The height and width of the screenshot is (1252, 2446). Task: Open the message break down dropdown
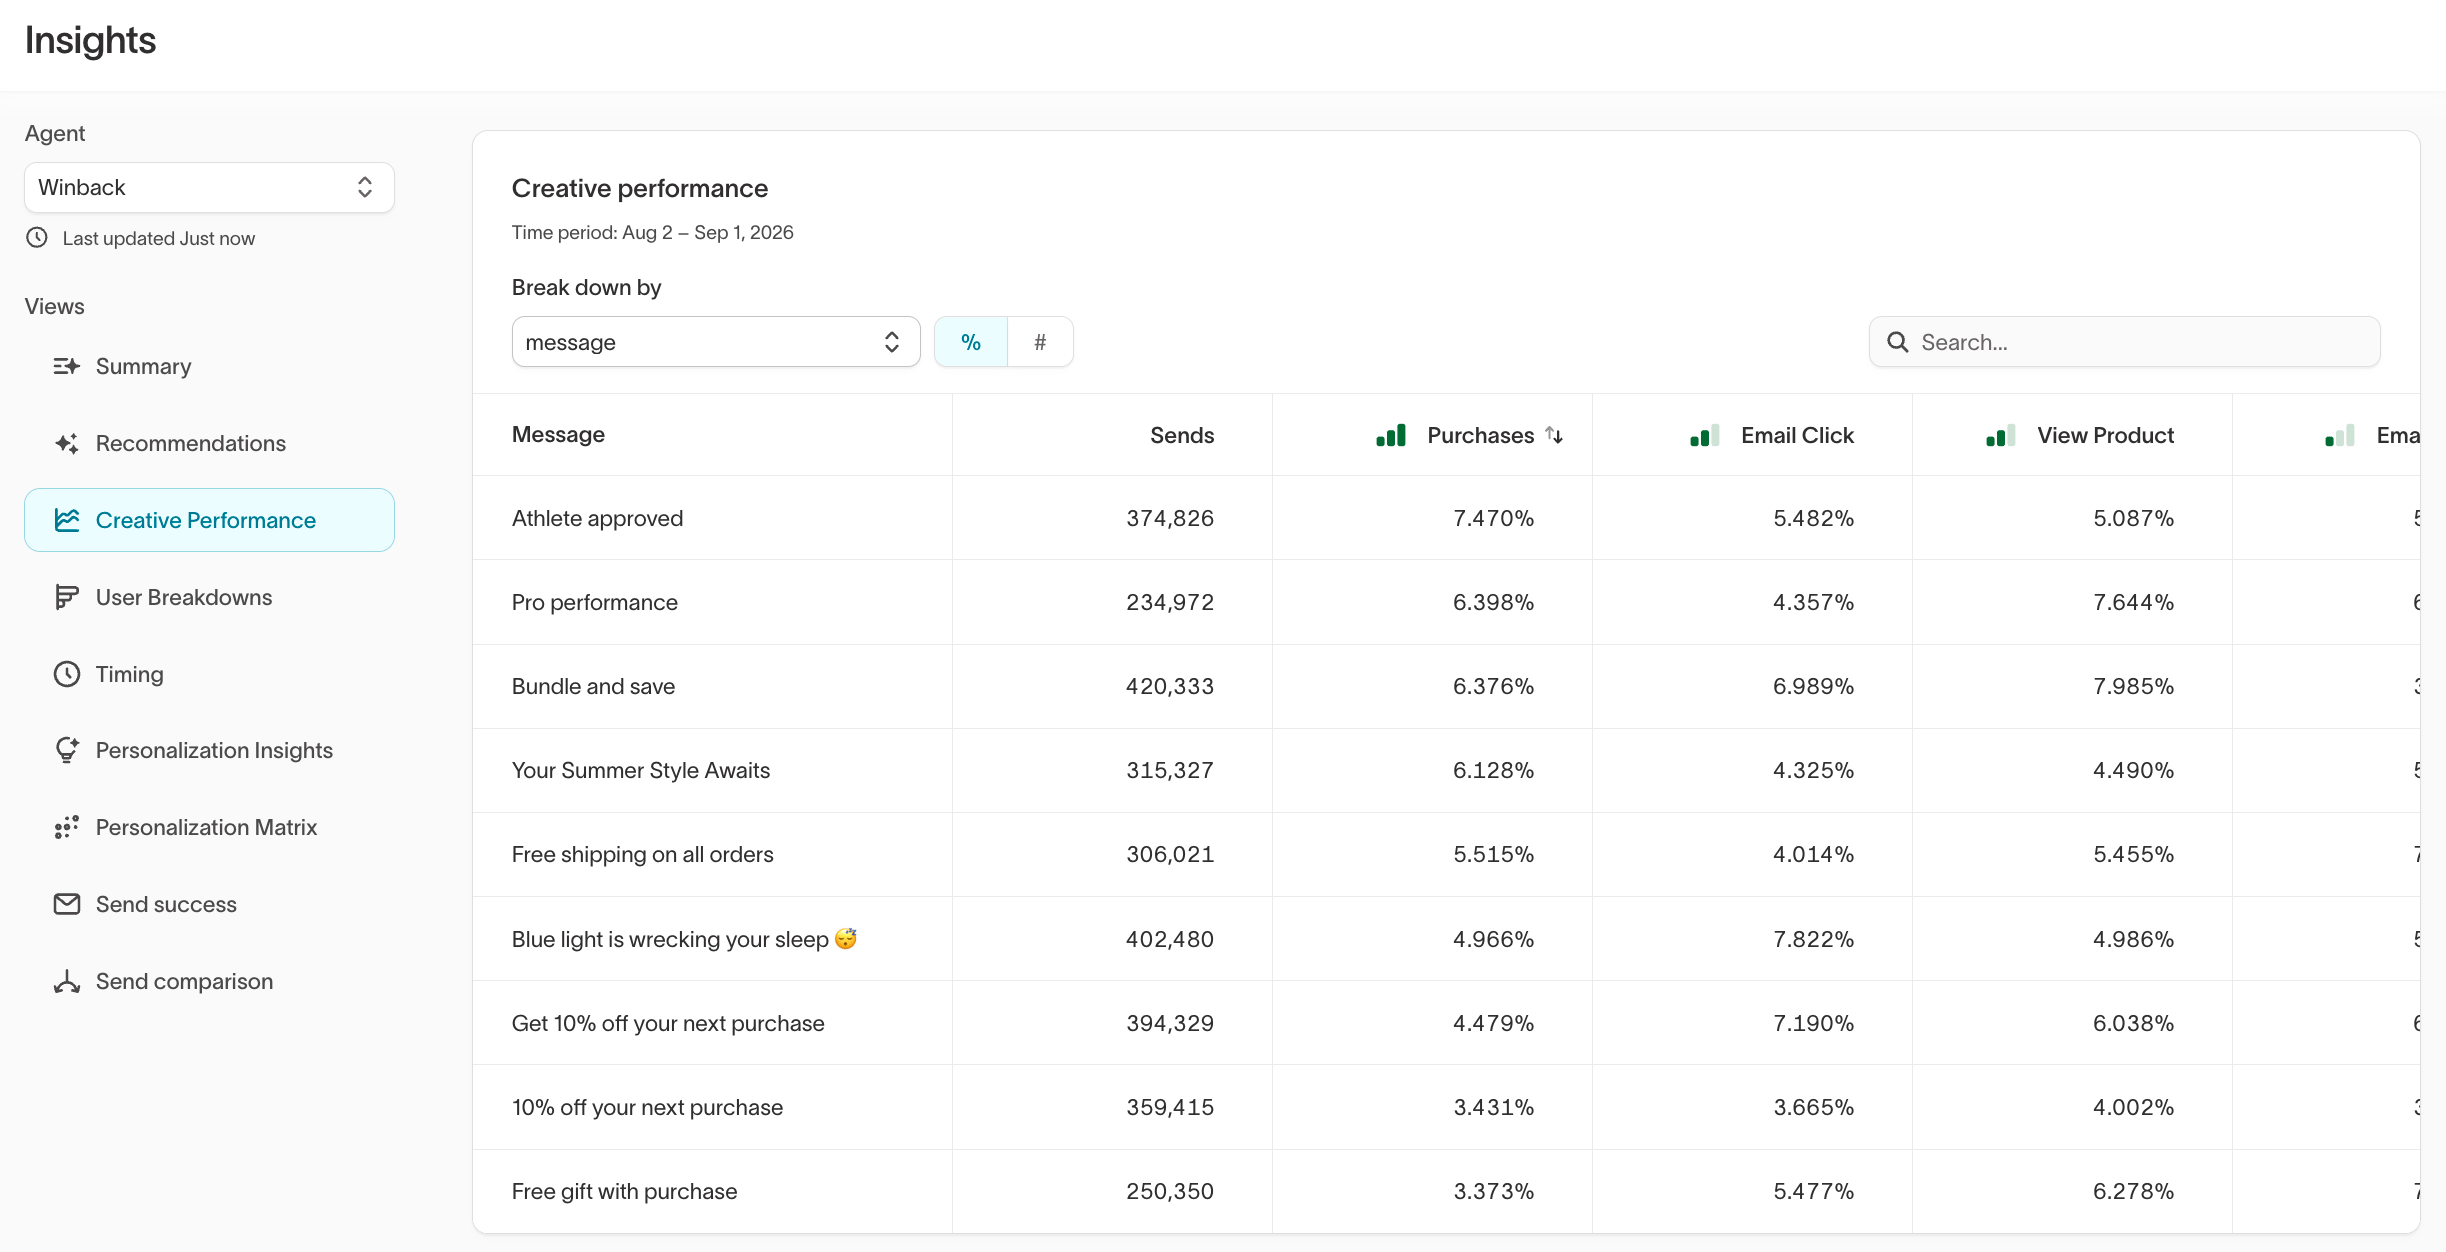[x=716, y=342]
